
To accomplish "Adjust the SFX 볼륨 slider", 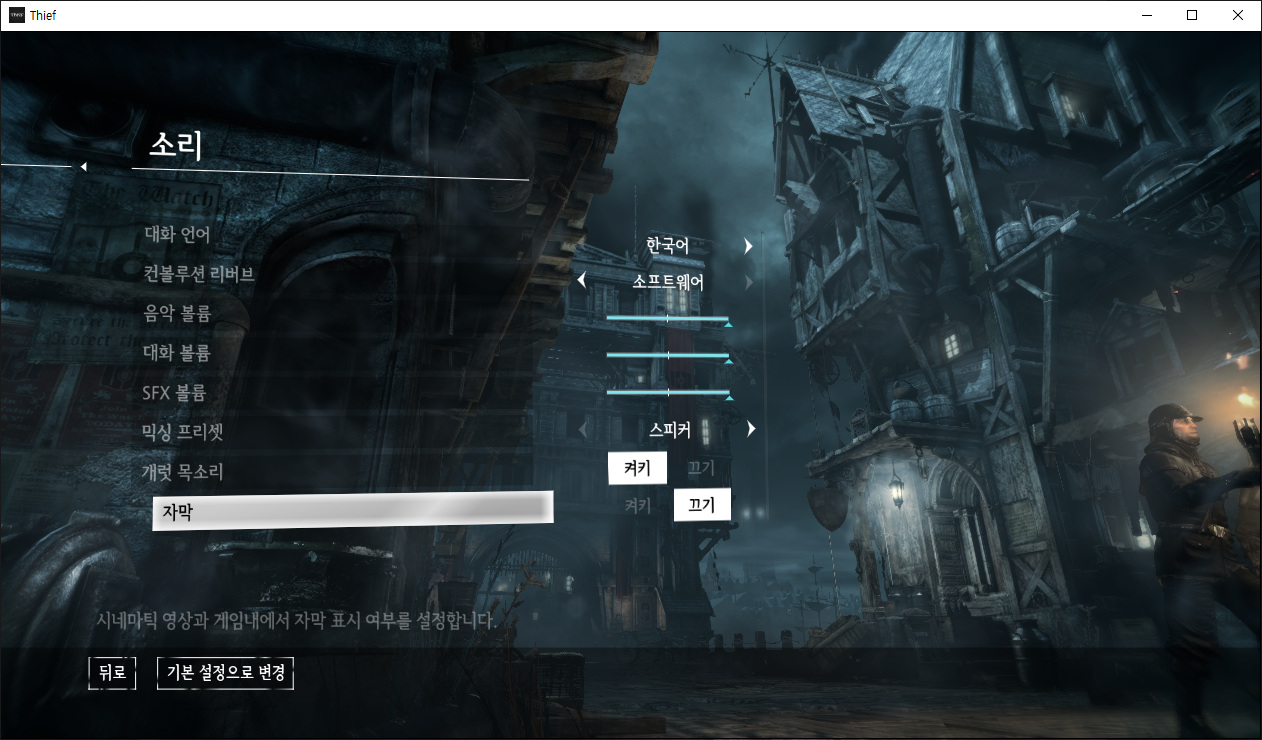I will point(668,393).
